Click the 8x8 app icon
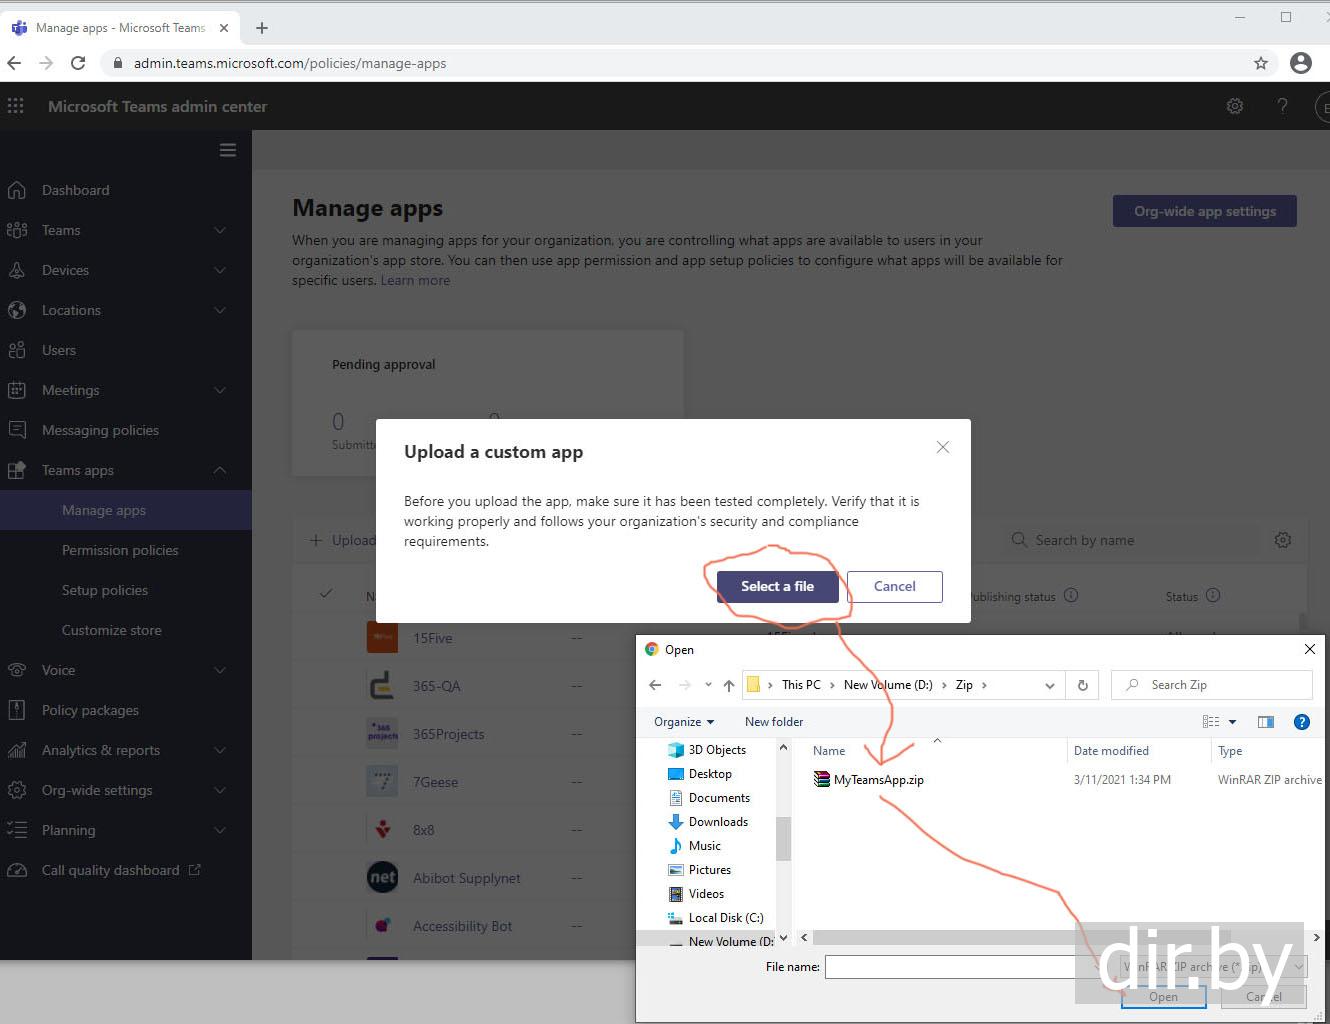The image size is (1330, 1024). tap(382, 829)
